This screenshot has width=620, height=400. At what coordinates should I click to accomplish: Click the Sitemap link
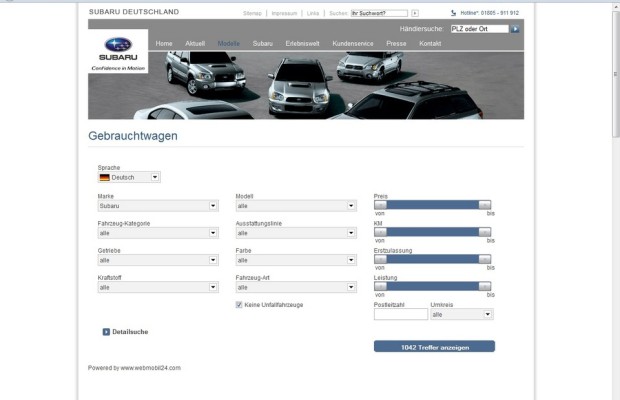click(x=252, y=13)
